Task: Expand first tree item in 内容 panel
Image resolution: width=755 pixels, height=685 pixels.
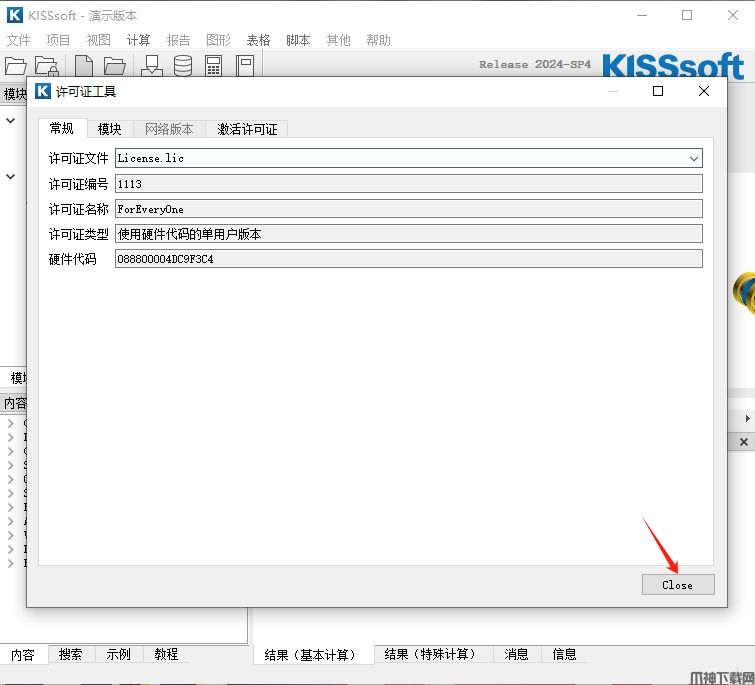Action: [x=11, y=423]
